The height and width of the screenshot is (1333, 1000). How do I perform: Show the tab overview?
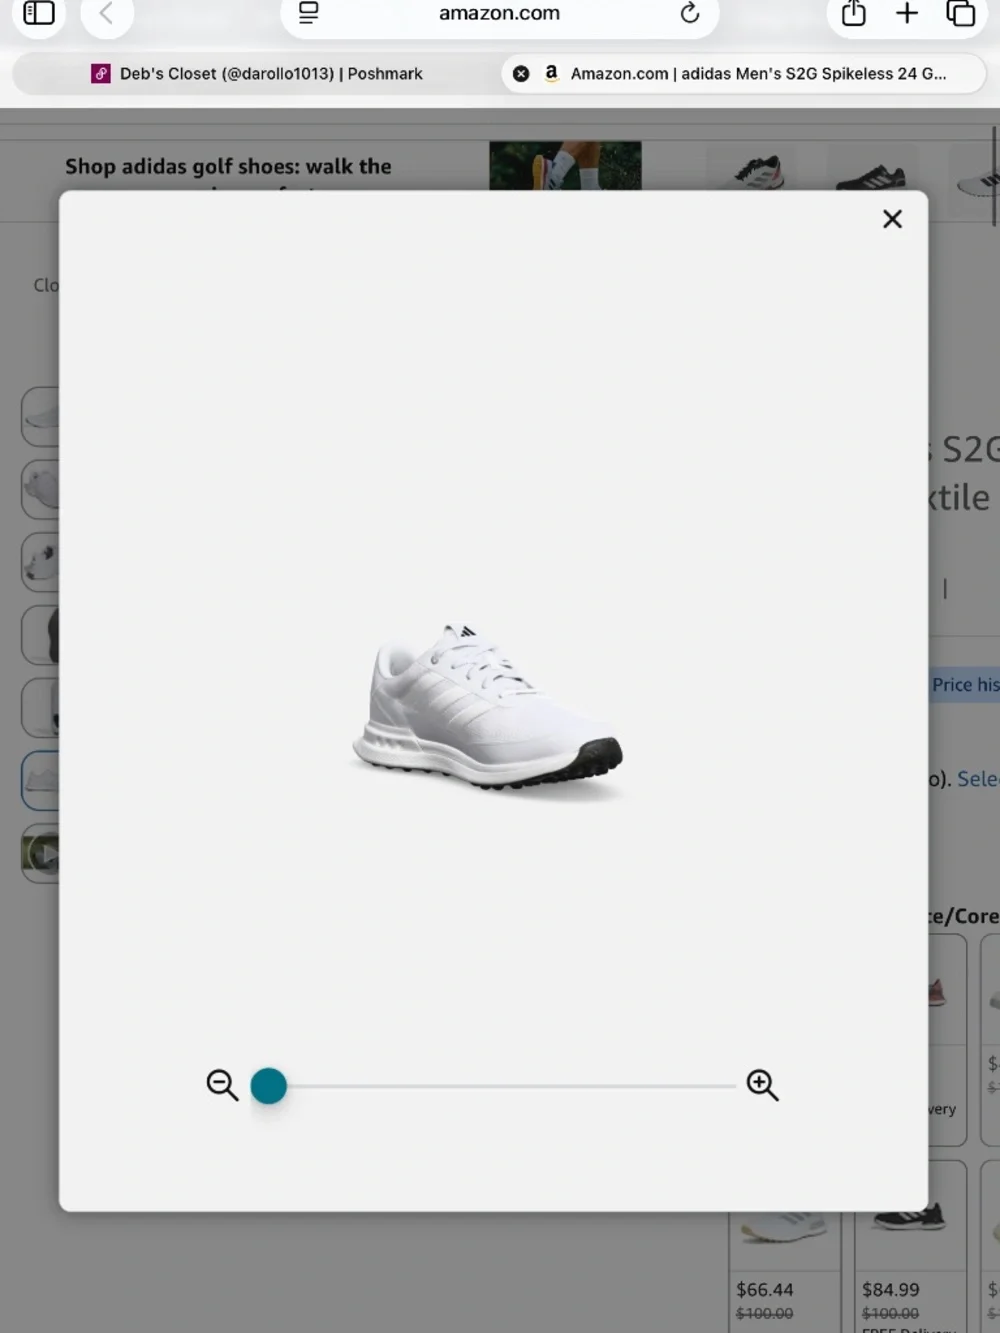click(x=960, y=13)
